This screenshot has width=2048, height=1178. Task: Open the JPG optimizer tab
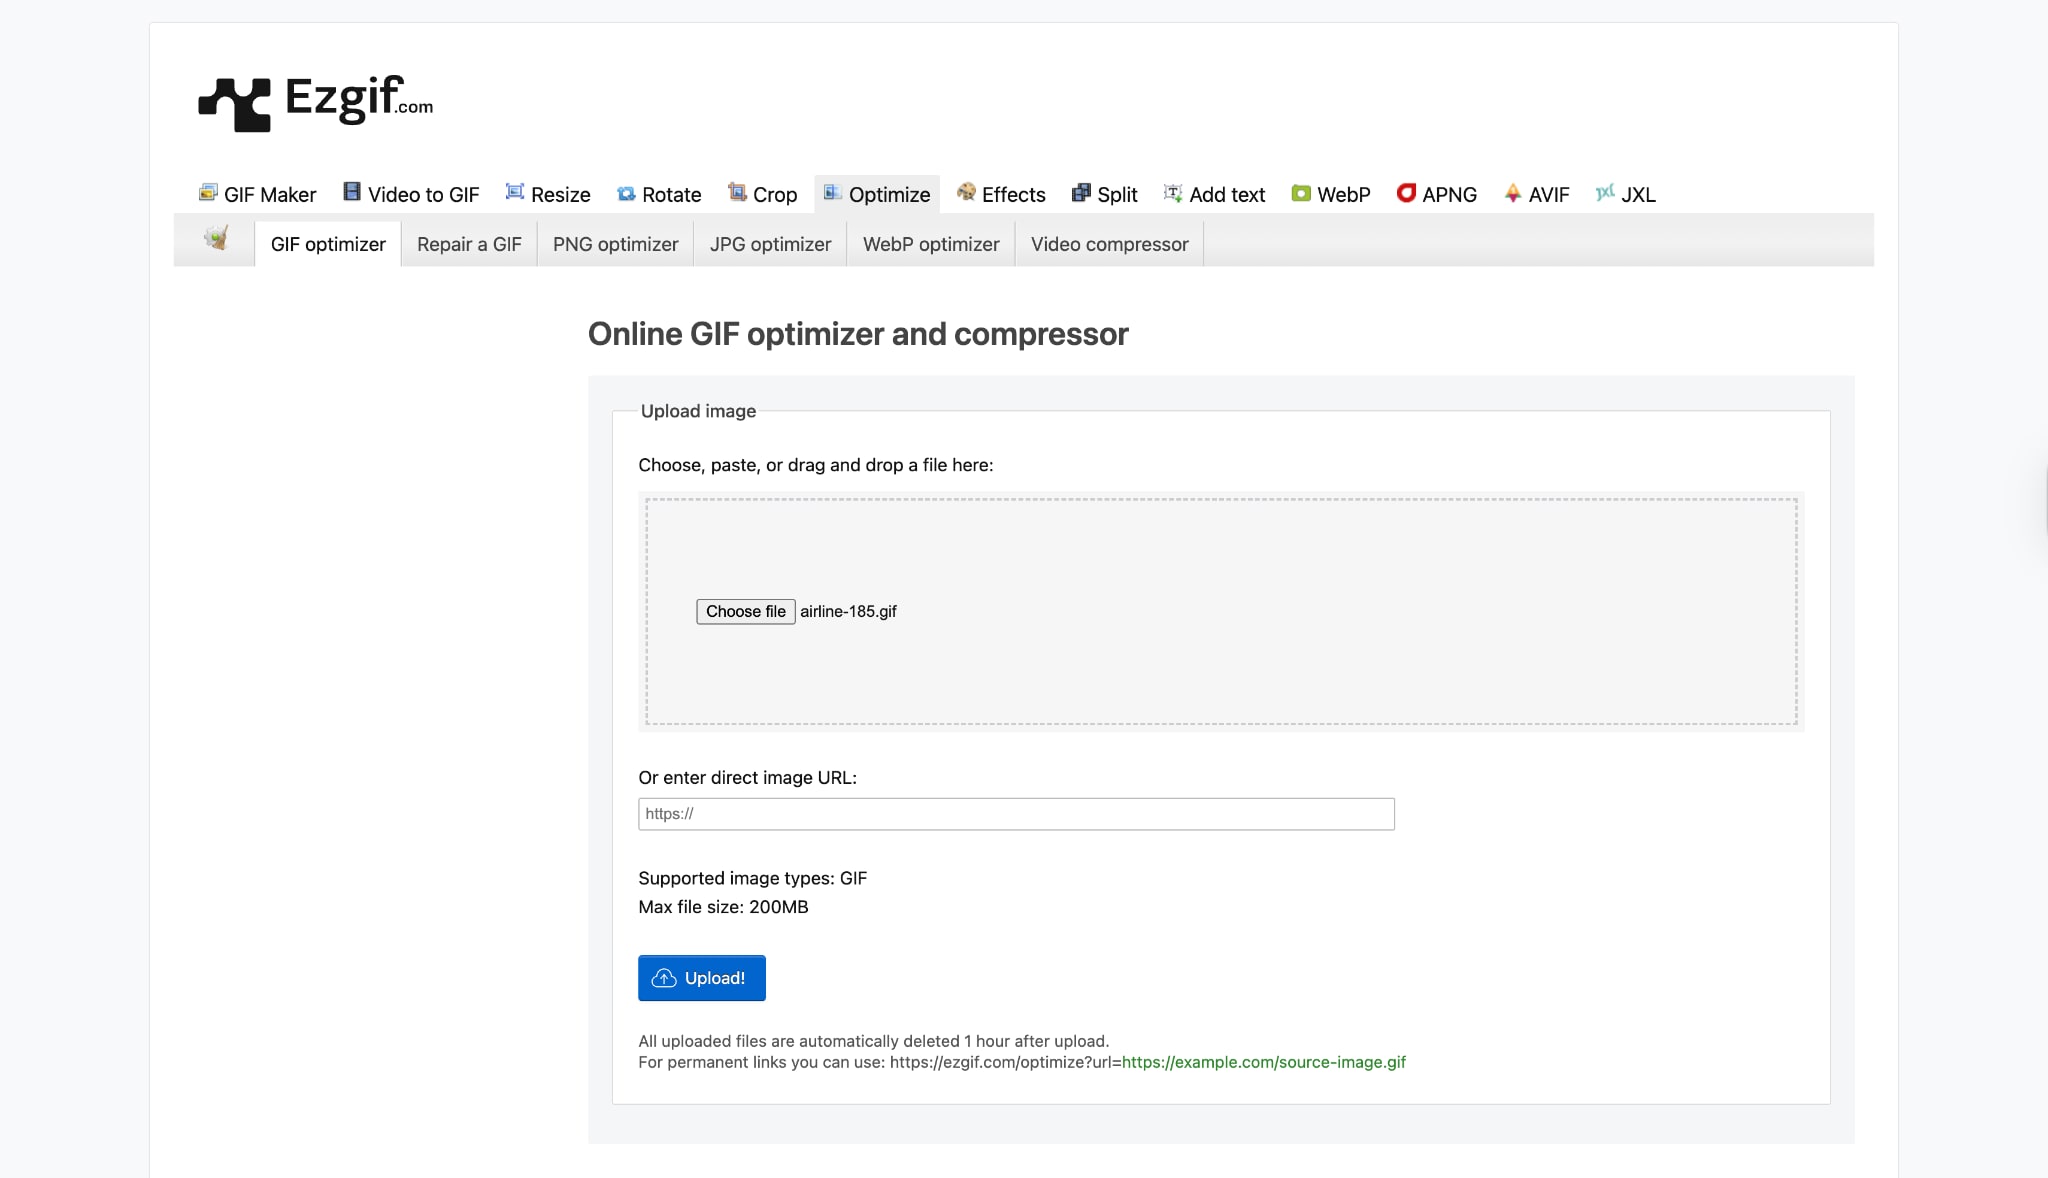pos(770,244)
